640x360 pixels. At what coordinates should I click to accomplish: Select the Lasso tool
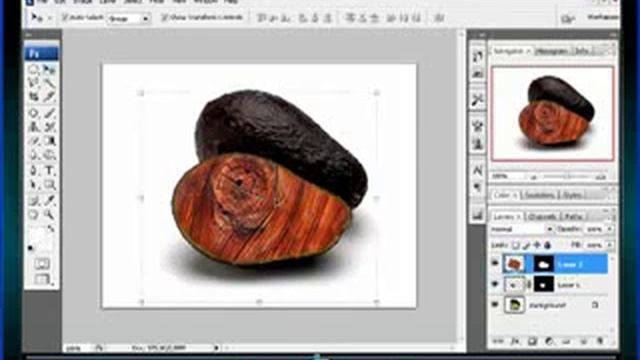tap(34, 83)
